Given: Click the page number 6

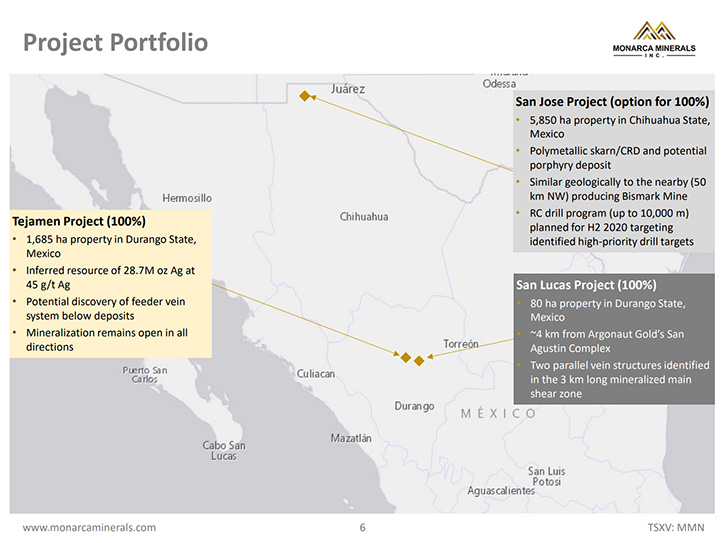Looking at the screenshot, I should (x=362, y=527).
